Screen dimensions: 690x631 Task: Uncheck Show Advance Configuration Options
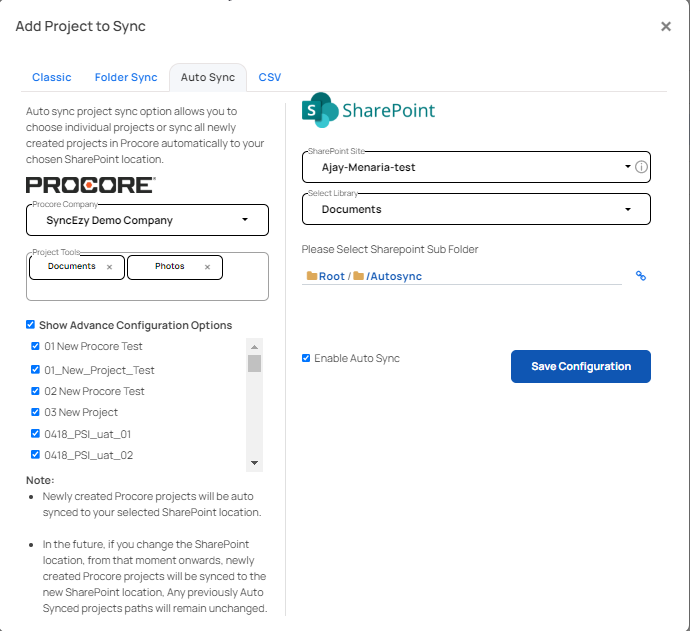click(x=30, y=325)
